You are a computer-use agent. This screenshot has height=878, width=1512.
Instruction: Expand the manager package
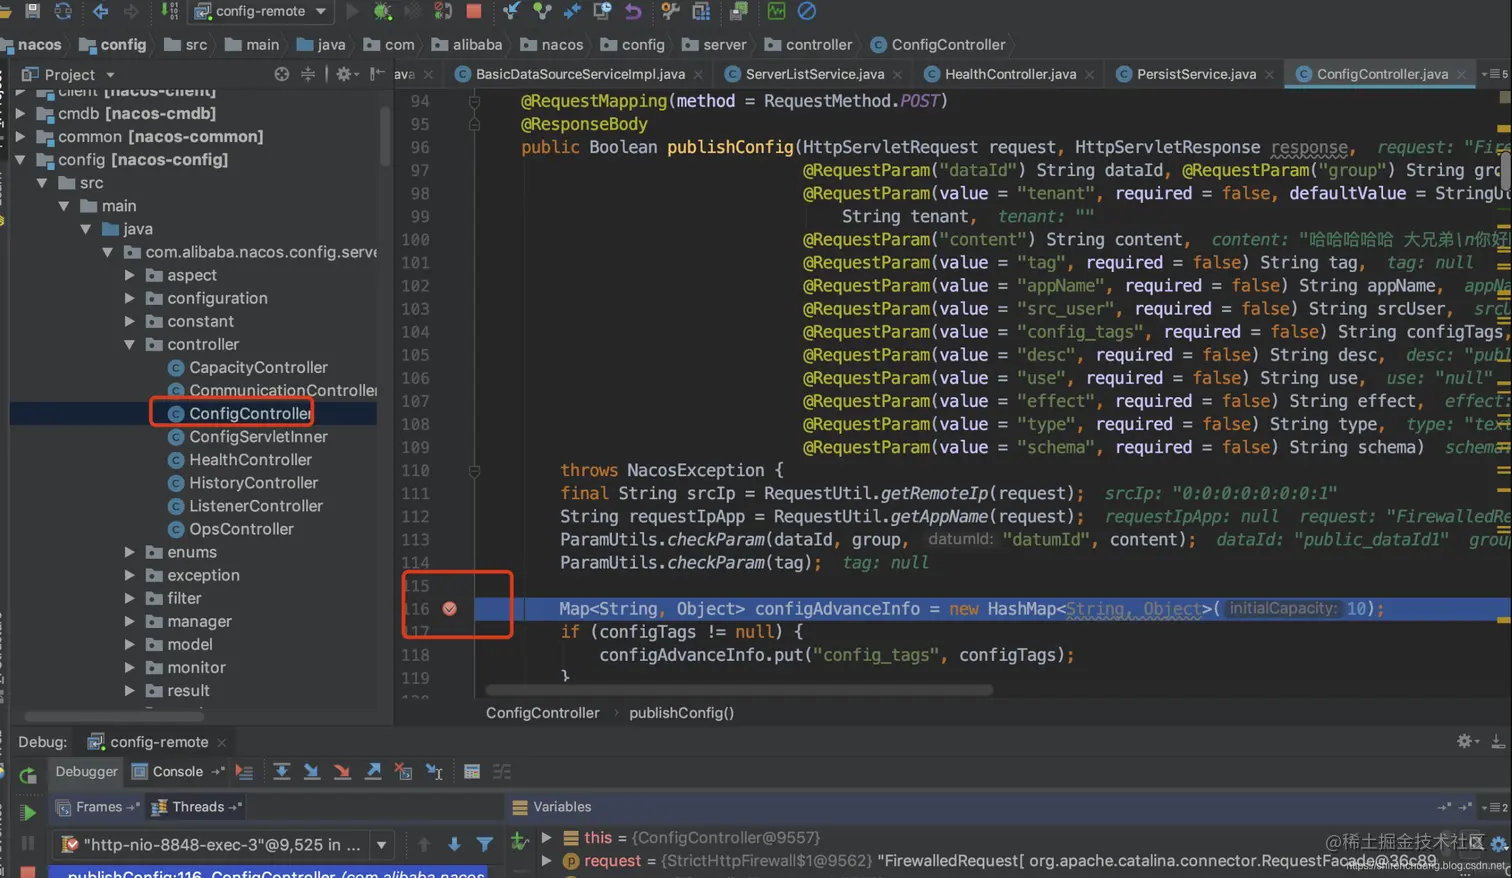tap(130, 621)
